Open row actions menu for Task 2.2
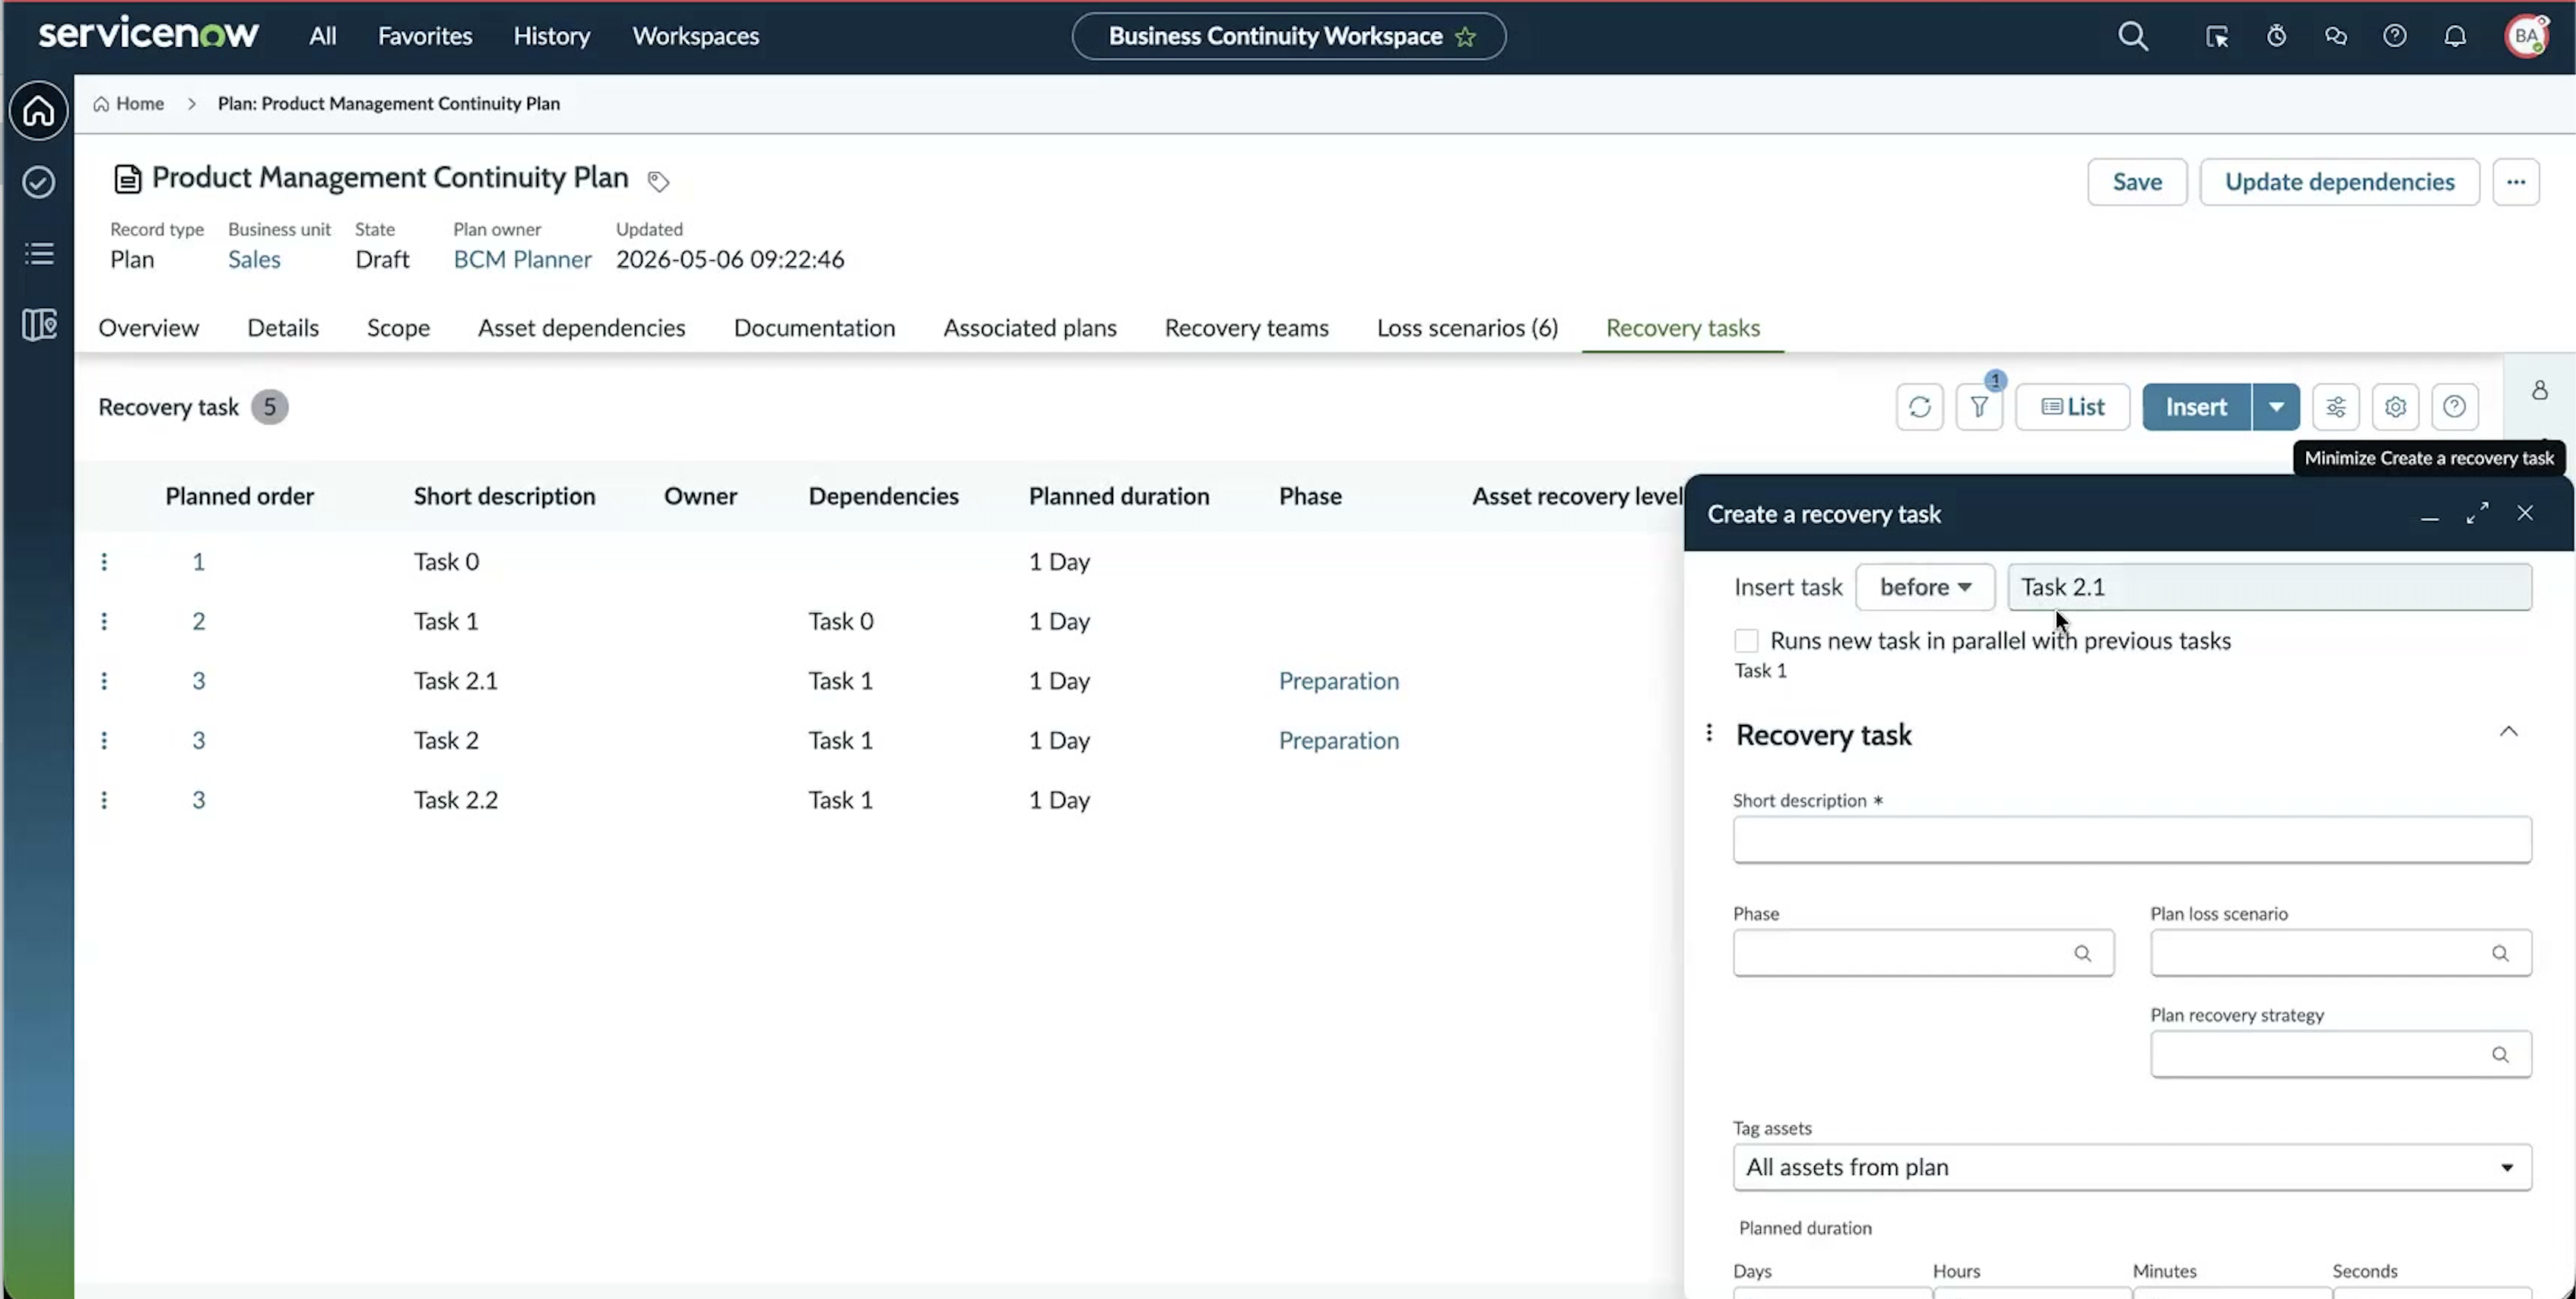 click(x=104, y=800)
